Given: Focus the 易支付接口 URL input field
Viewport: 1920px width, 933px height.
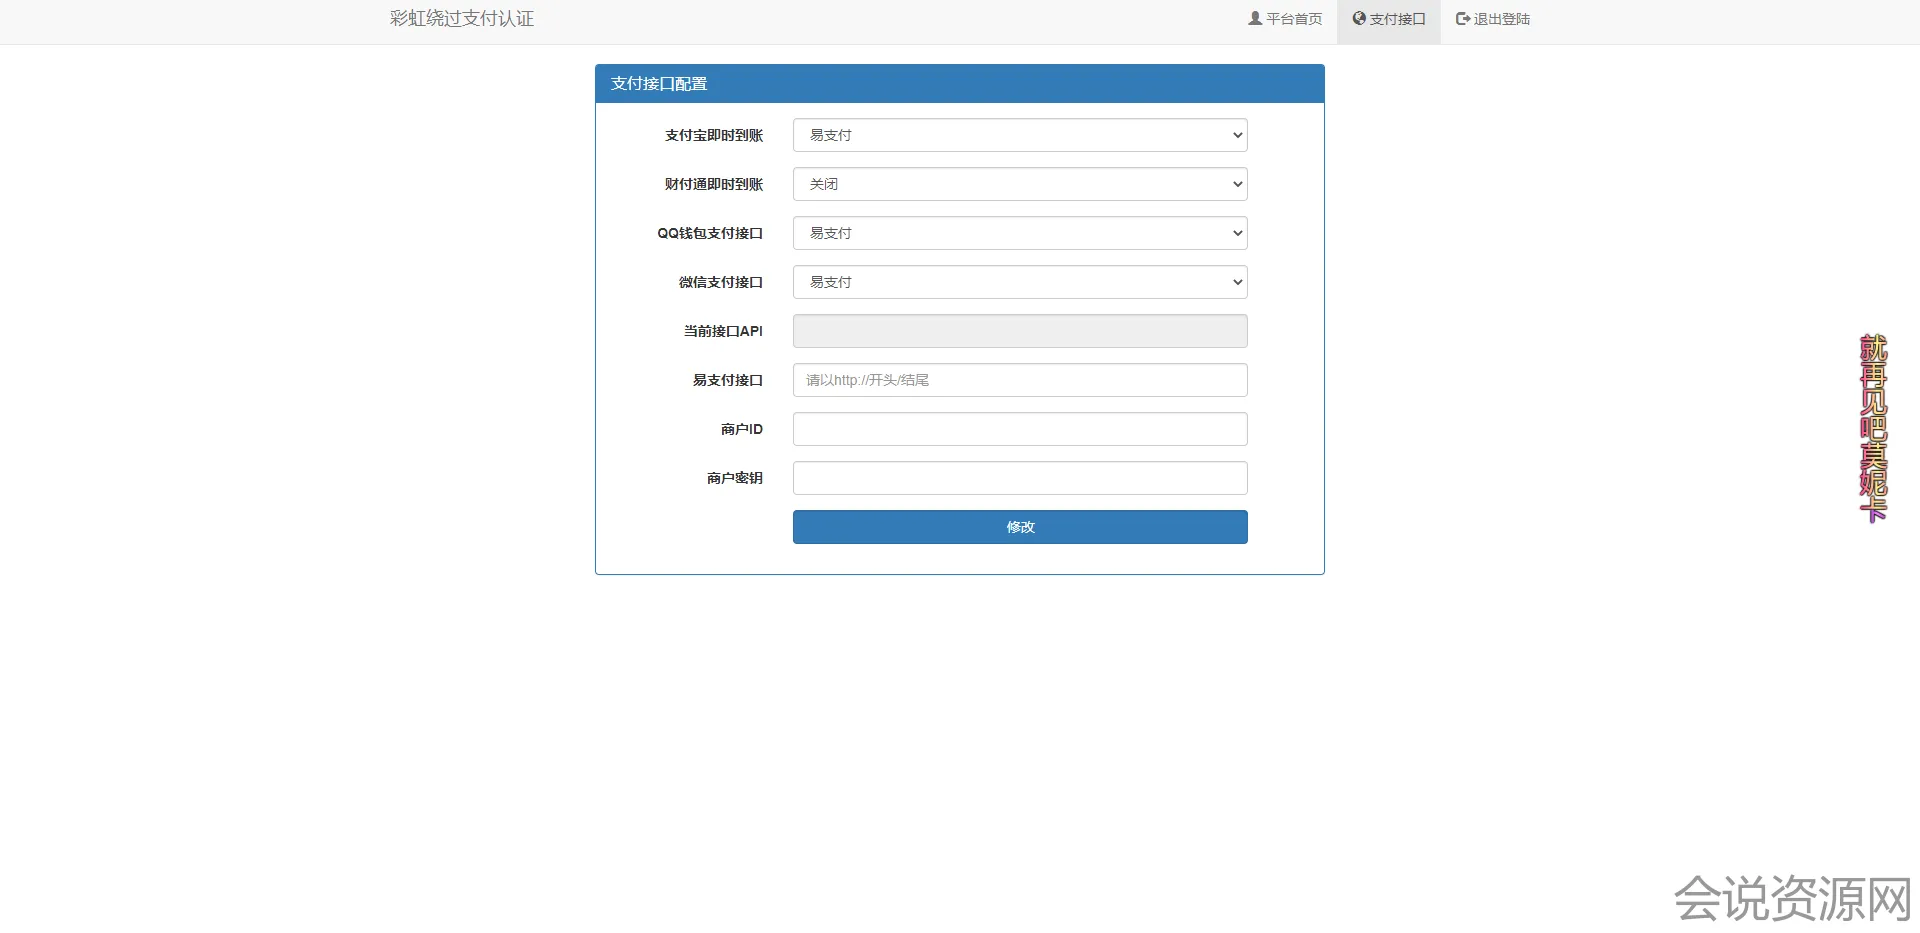Looking at the screenshot, I should 1019,380.
